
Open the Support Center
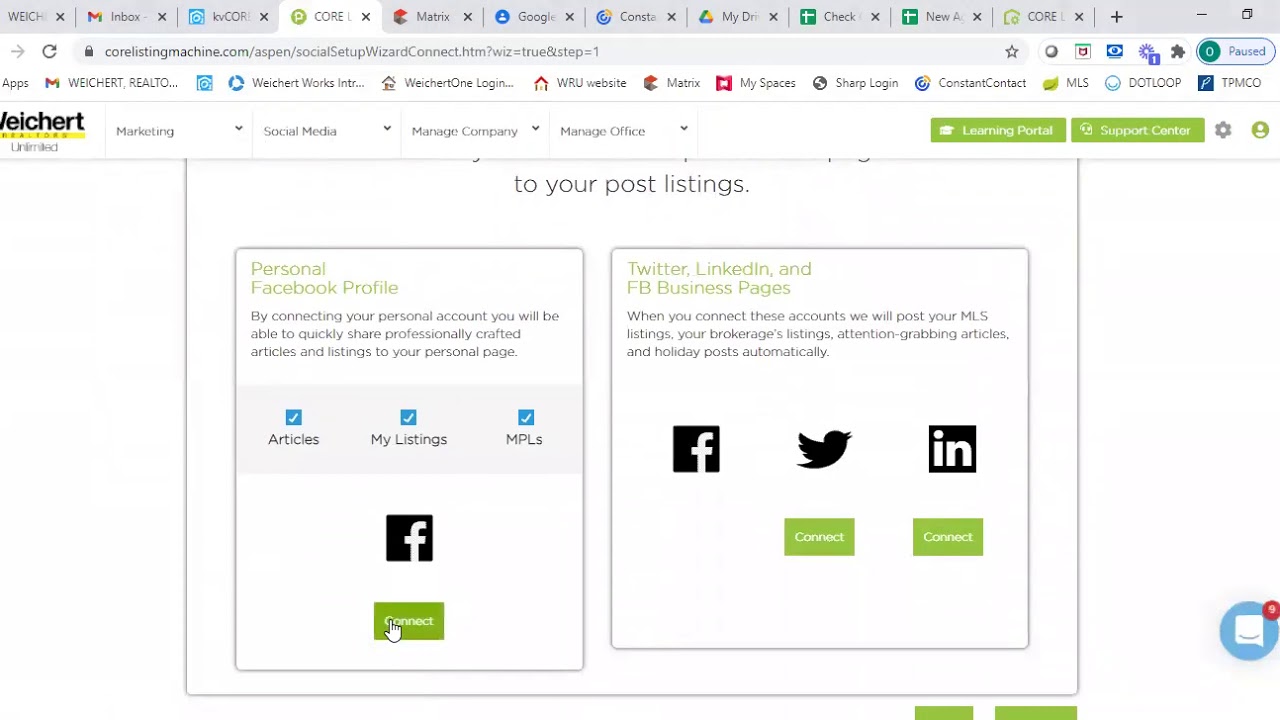[x=1137, y=130]
